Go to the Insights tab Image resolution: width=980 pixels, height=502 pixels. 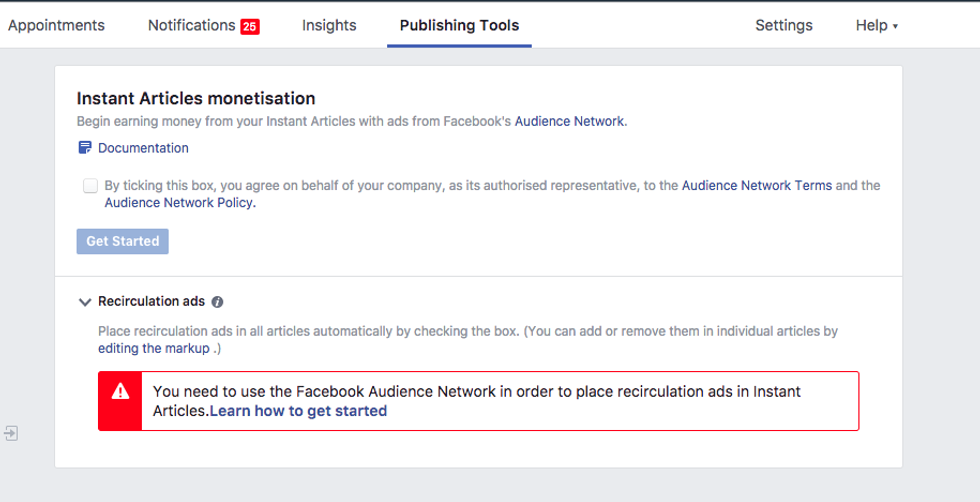point(329,26)
